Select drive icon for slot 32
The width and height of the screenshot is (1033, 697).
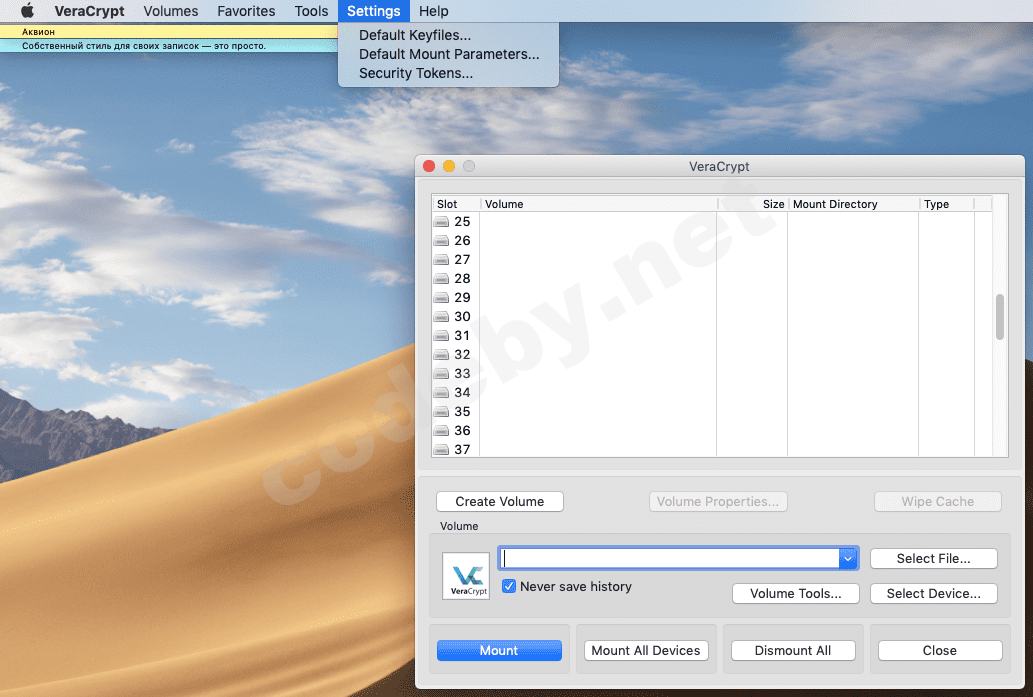441,355
